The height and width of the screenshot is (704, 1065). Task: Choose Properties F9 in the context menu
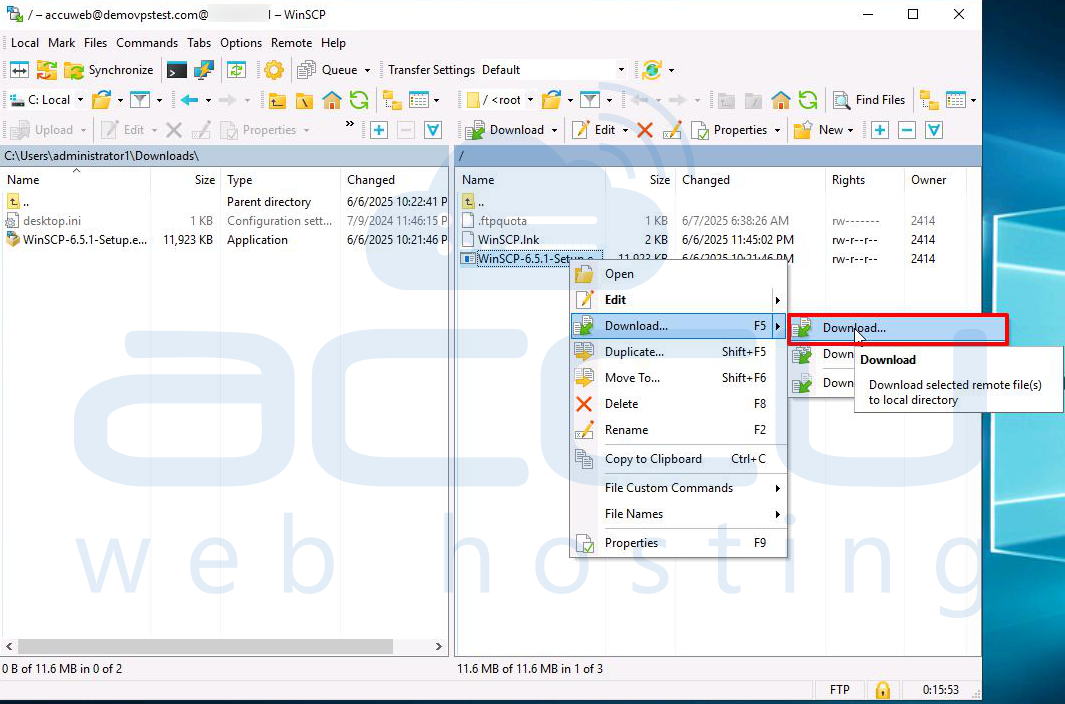(678, 543)
